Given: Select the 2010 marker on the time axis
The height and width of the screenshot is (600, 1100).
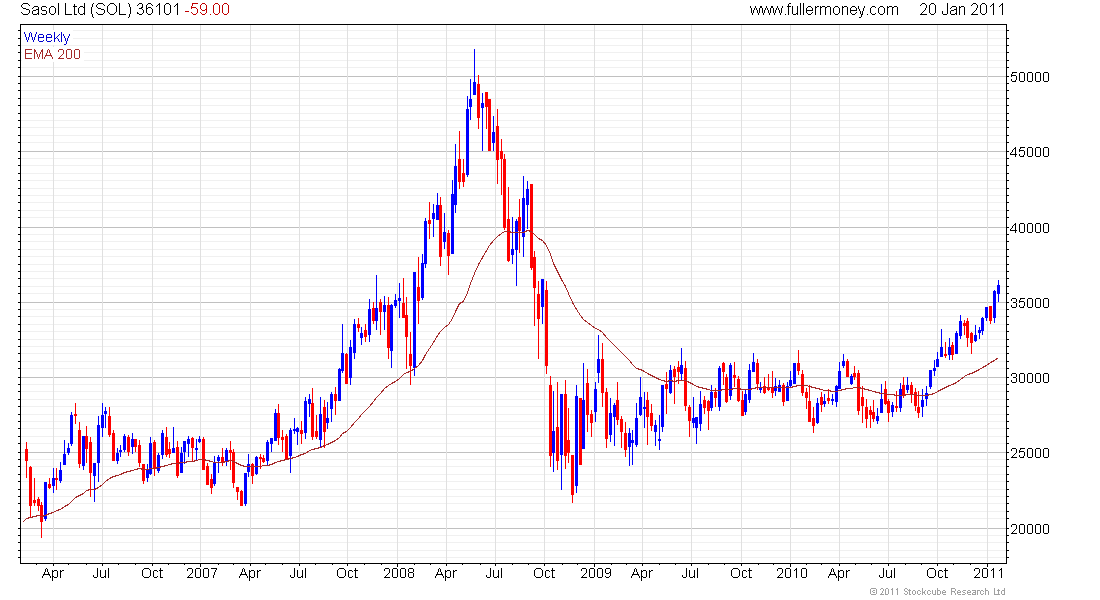Looking at the screenshot, I should (791, 574).
